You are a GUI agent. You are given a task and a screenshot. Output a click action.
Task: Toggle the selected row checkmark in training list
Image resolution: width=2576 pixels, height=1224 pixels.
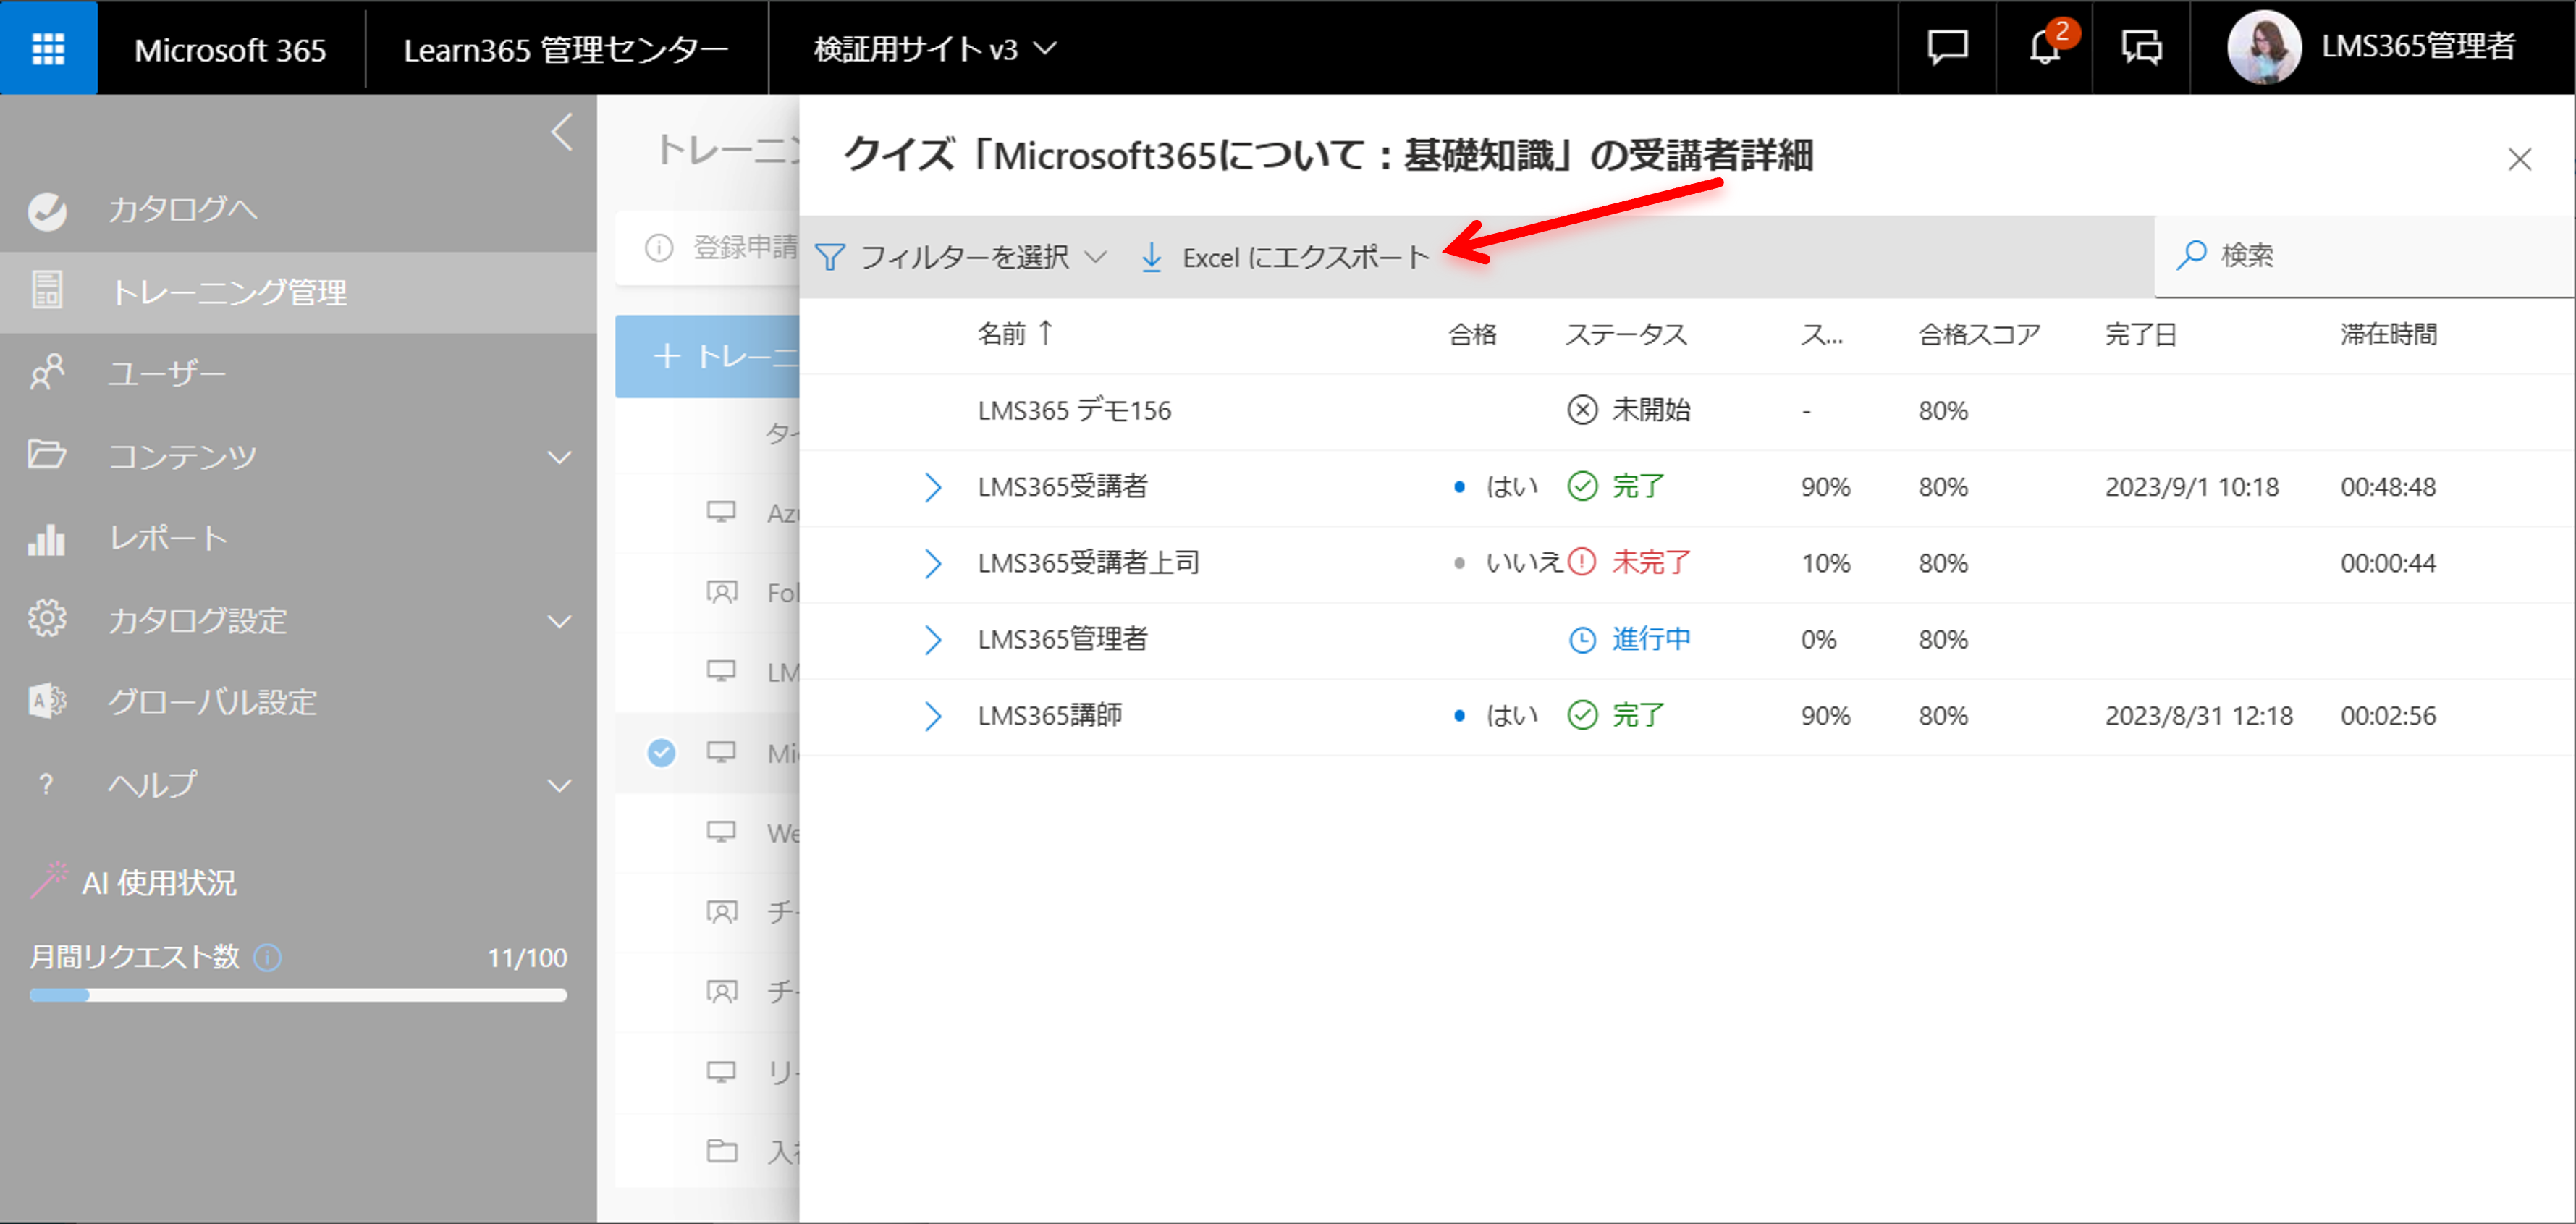(661, 752)
